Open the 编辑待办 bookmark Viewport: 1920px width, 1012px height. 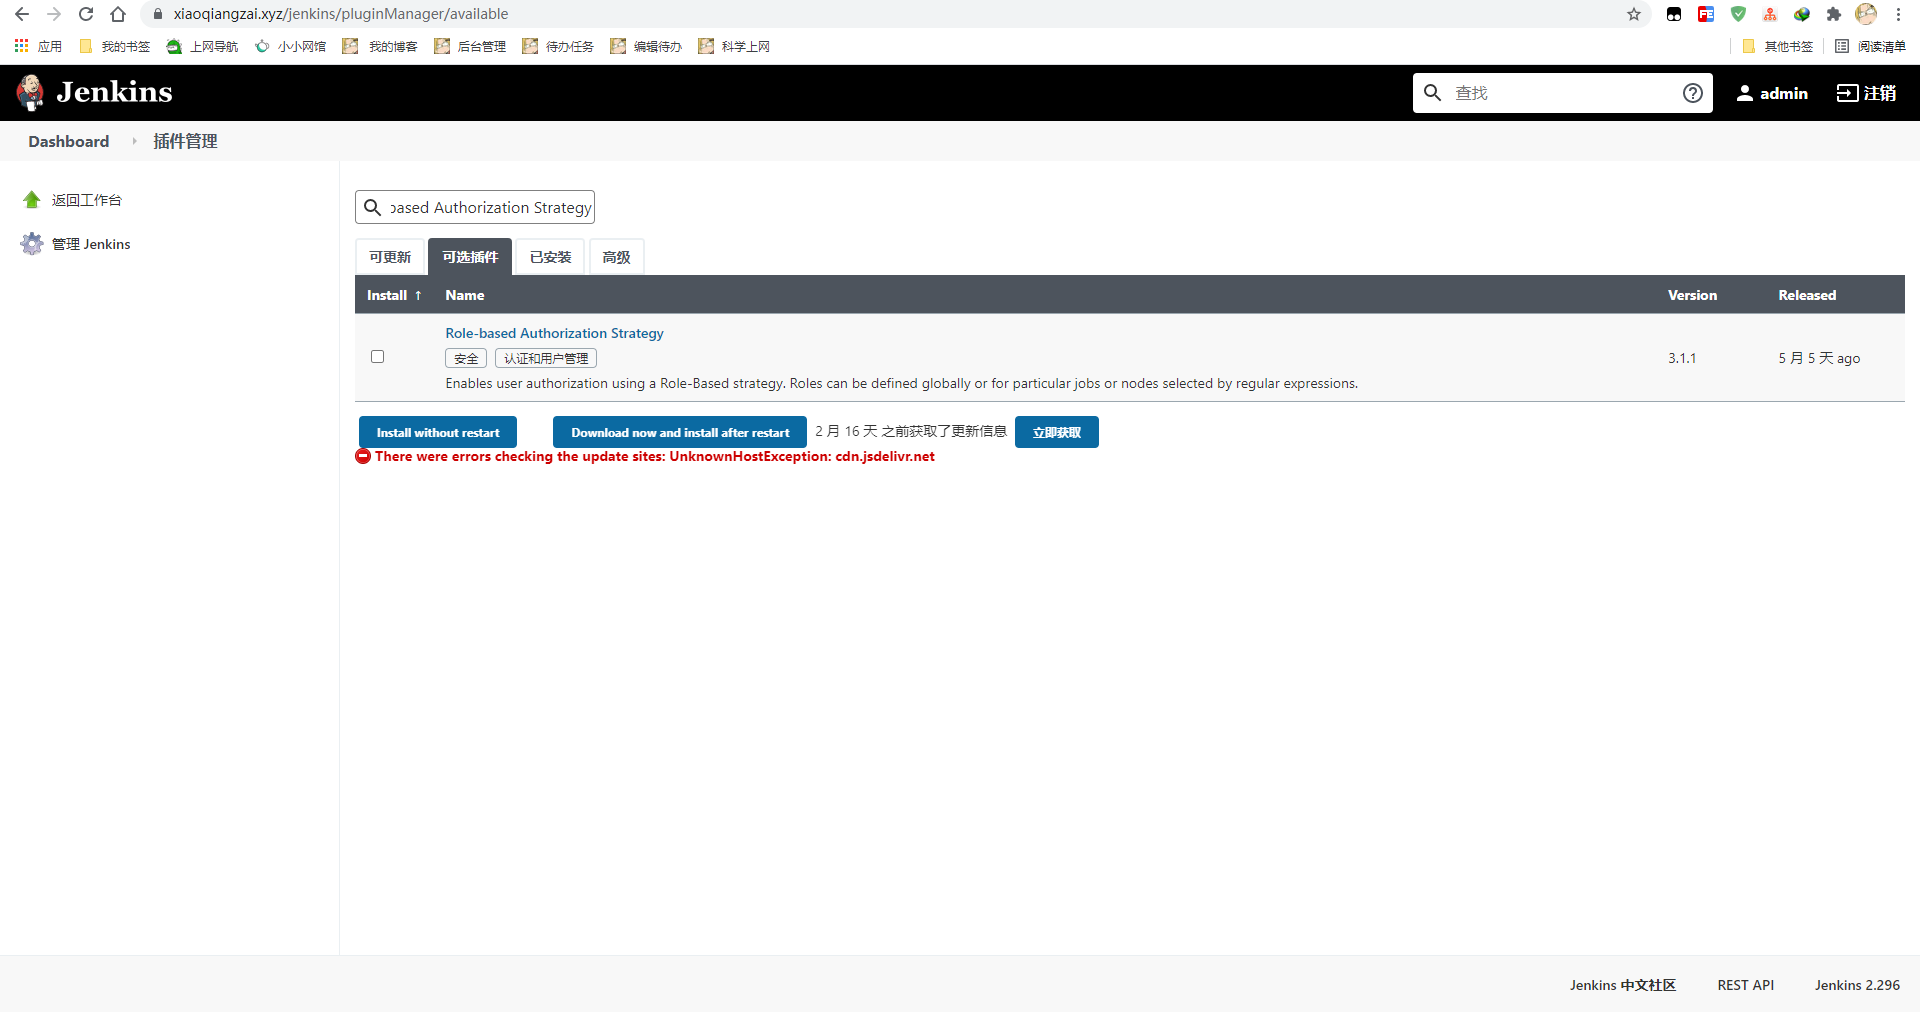[646, 46]
